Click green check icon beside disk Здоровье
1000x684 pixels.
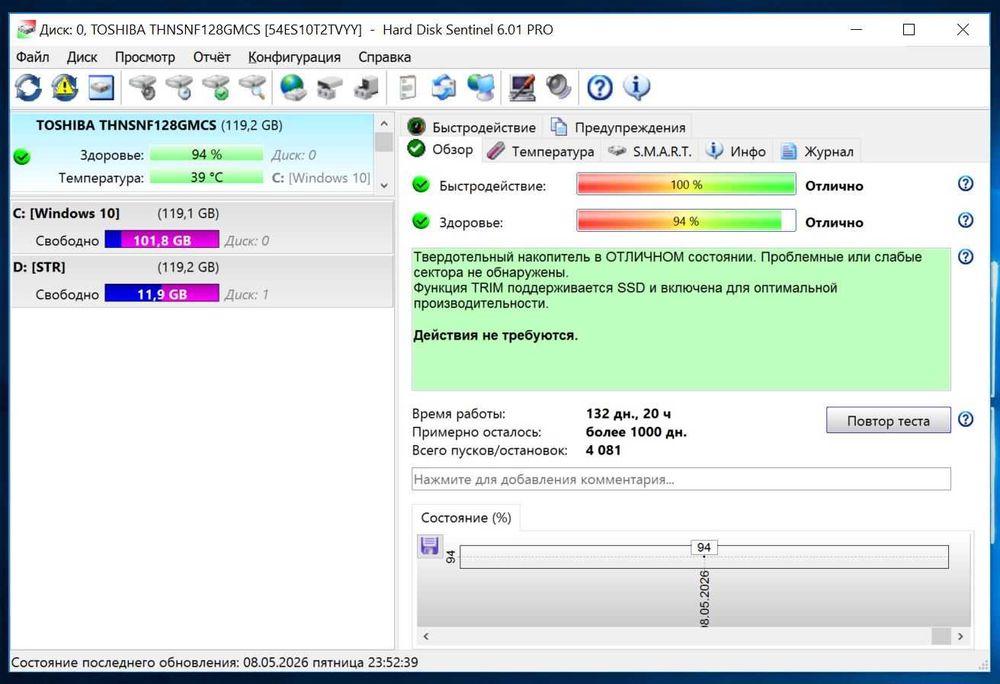pos(22,156)
